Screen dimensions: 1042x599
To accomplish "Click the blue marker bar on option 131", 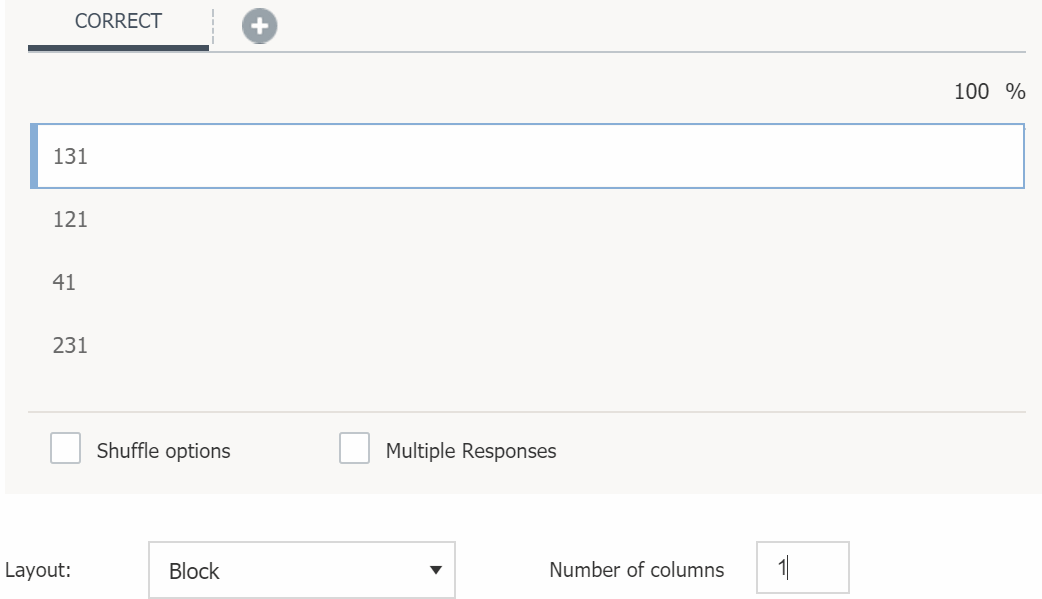I will point(35,156).
